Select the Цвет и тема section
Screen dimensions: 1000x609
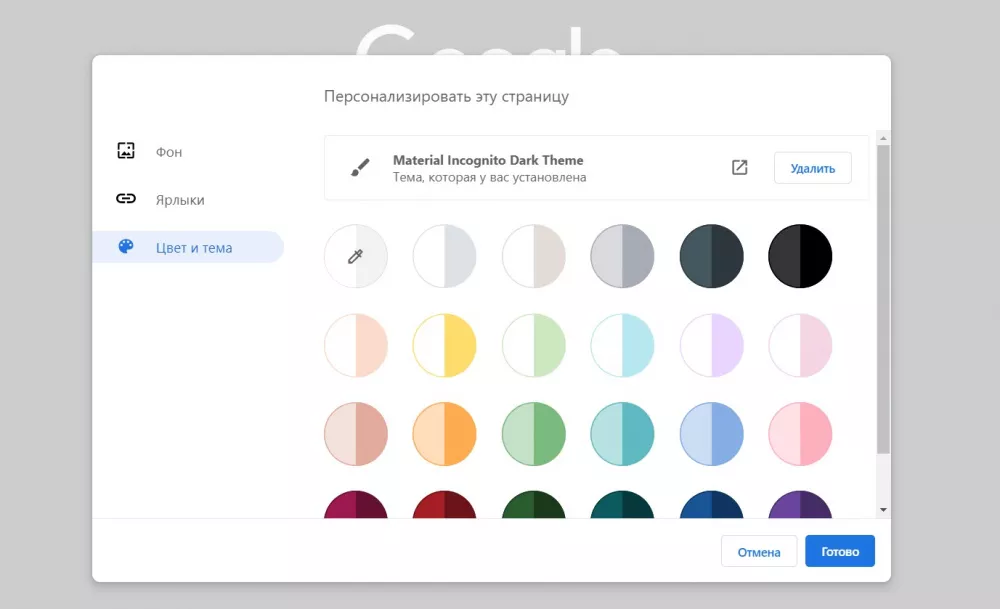tap(193, 248)
